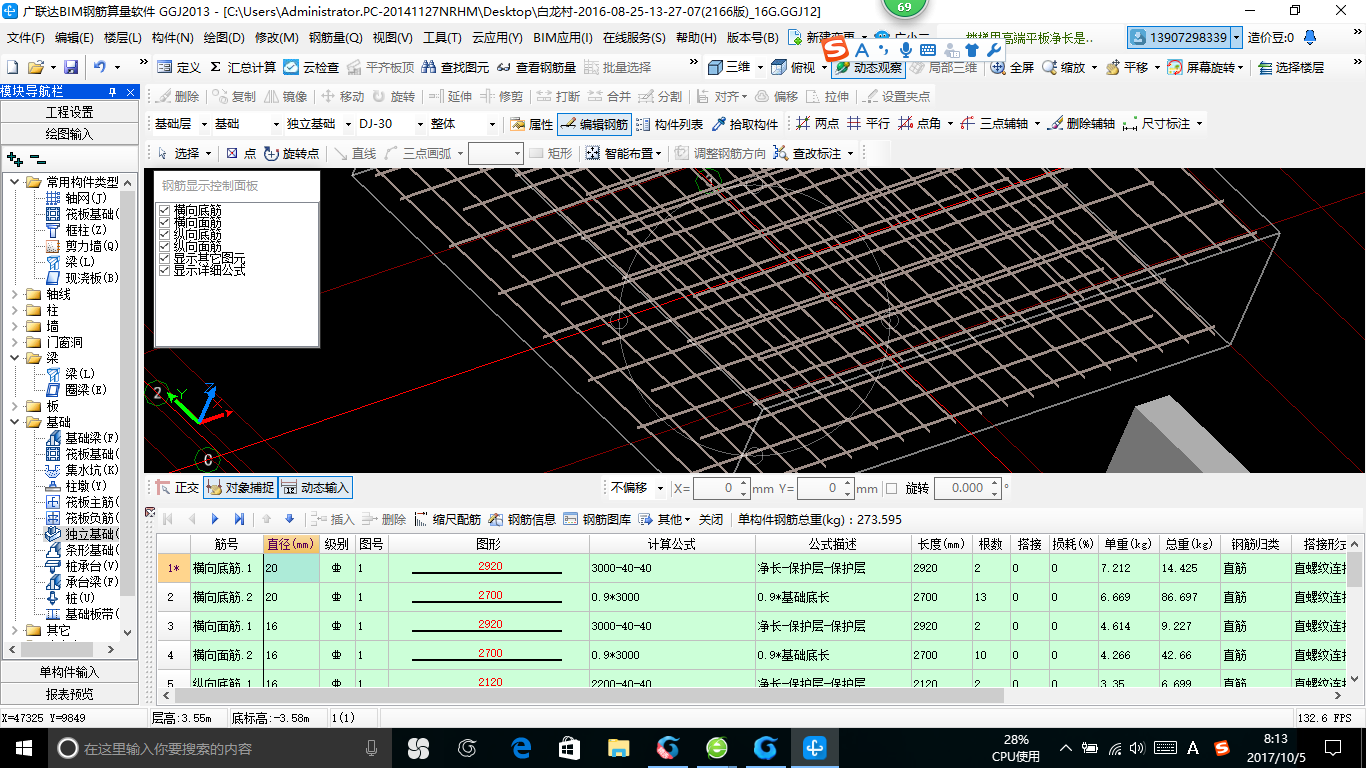Open File Explorer from the taskbar
The height and width of the screenshot is (768, 1366).
619,747
